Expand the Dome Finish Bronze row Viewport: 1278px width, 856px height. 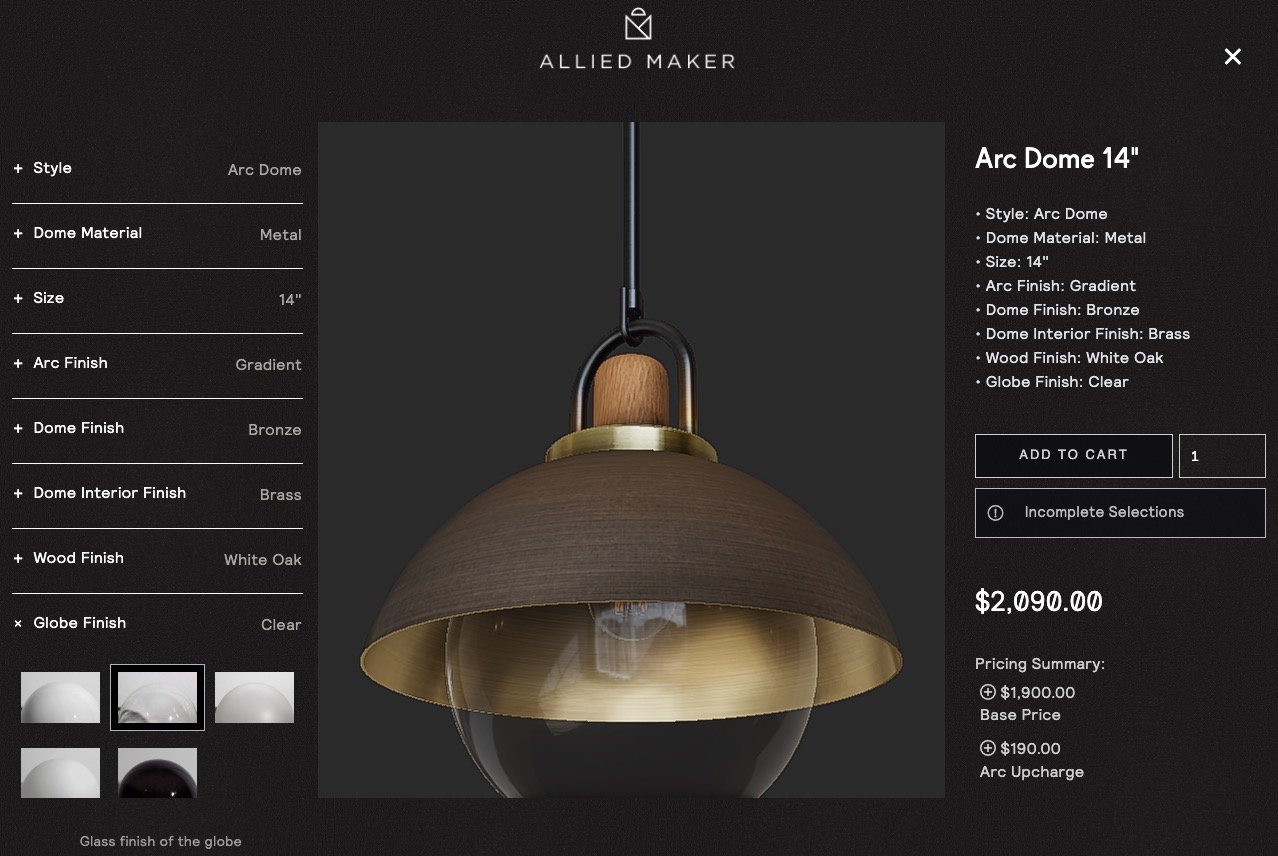pos(157,429)
